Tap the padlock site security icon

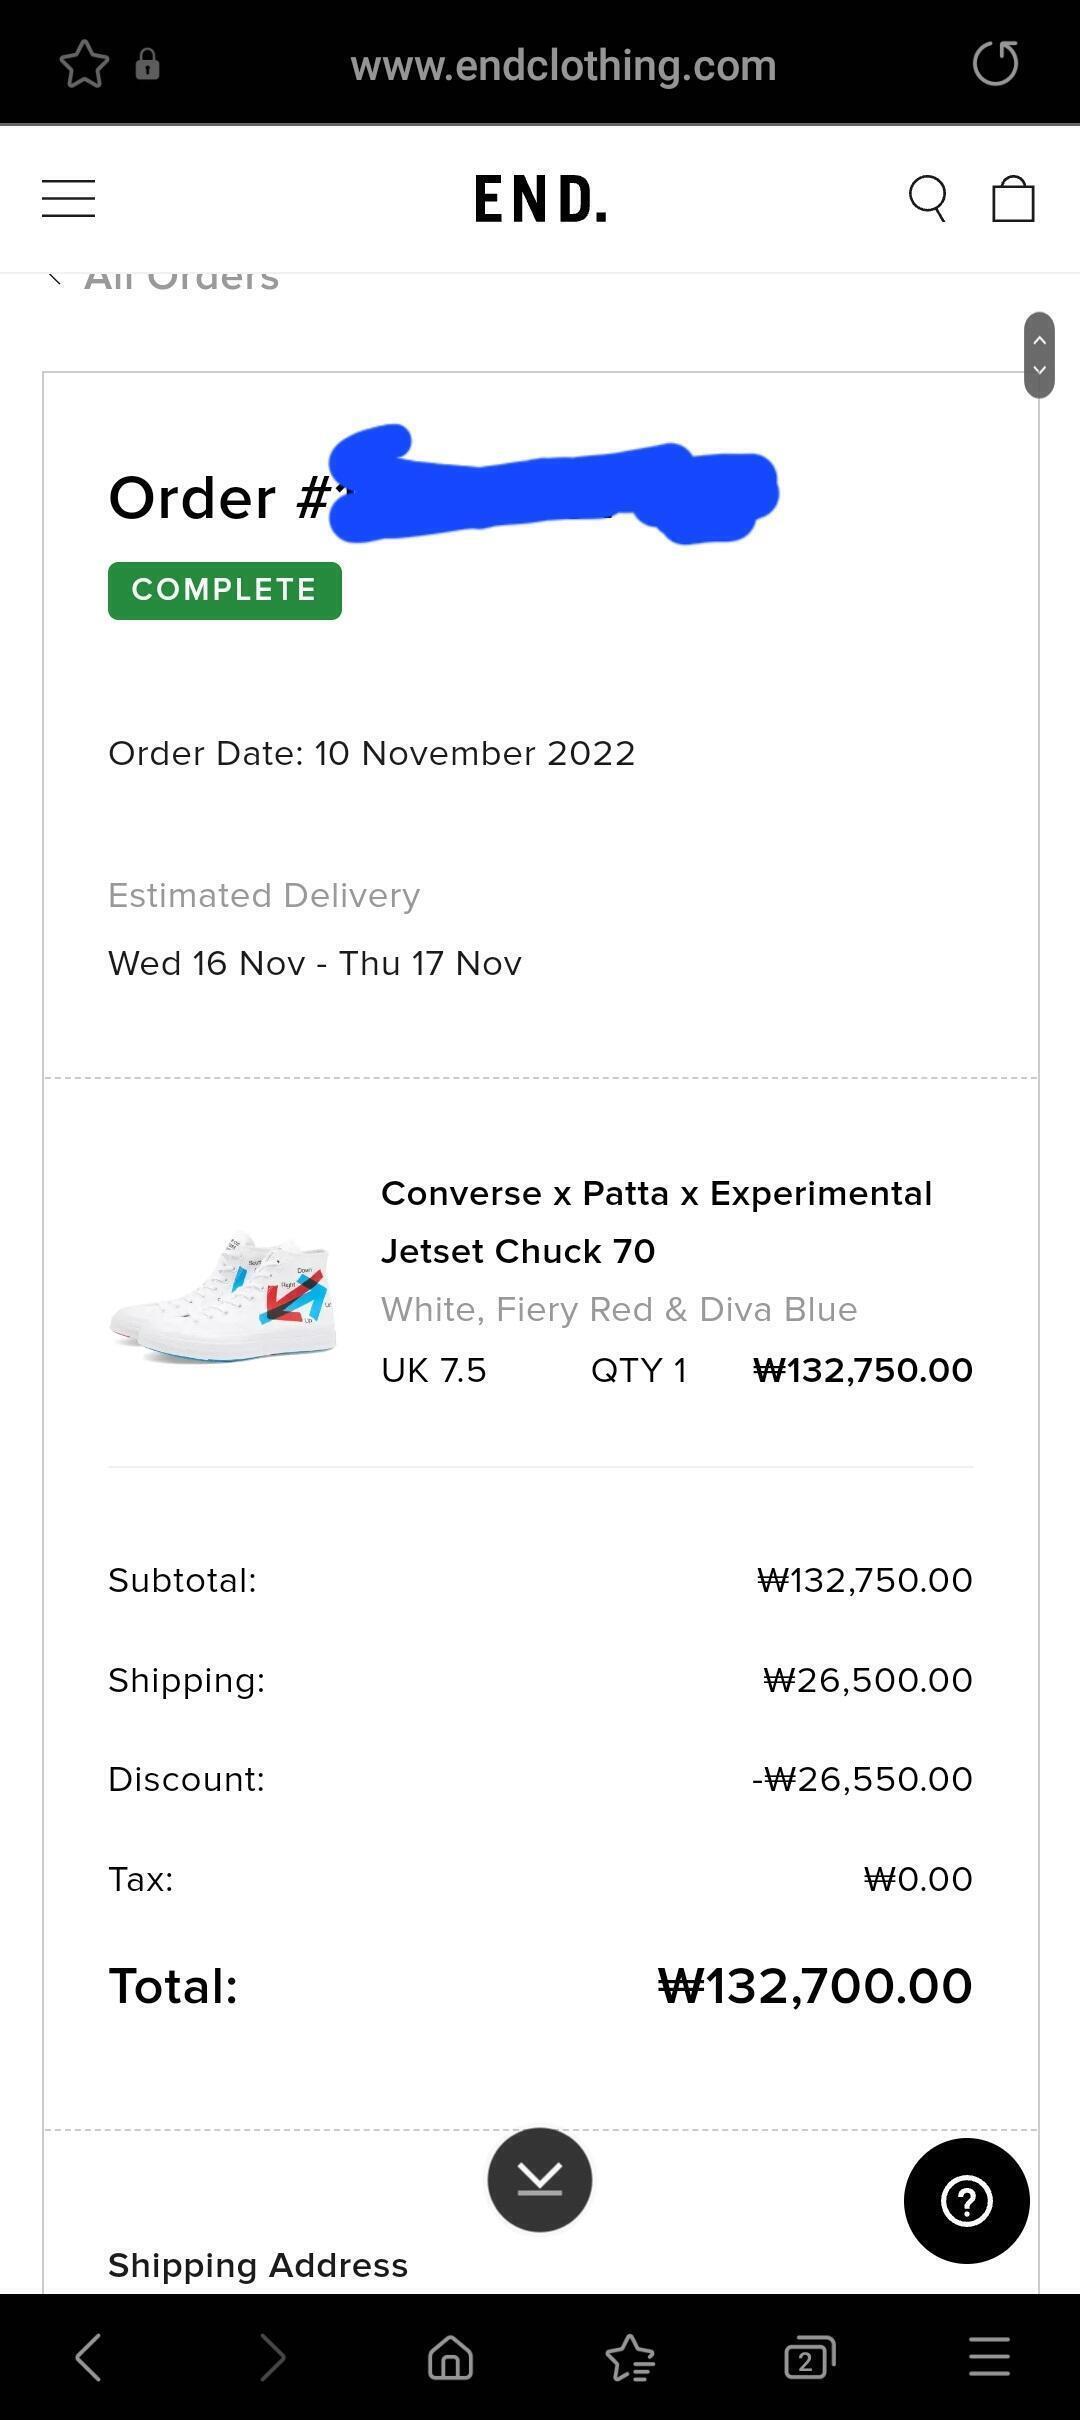(147, 65)
